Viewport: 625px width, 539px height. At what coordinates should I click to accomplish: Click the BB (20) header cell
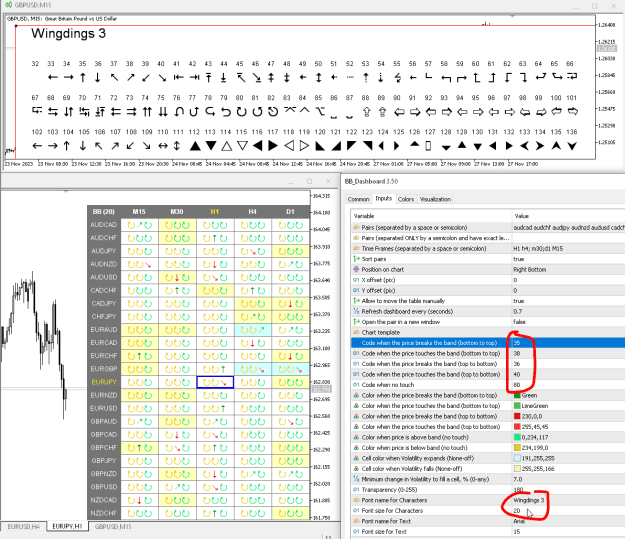coord(103,212)
